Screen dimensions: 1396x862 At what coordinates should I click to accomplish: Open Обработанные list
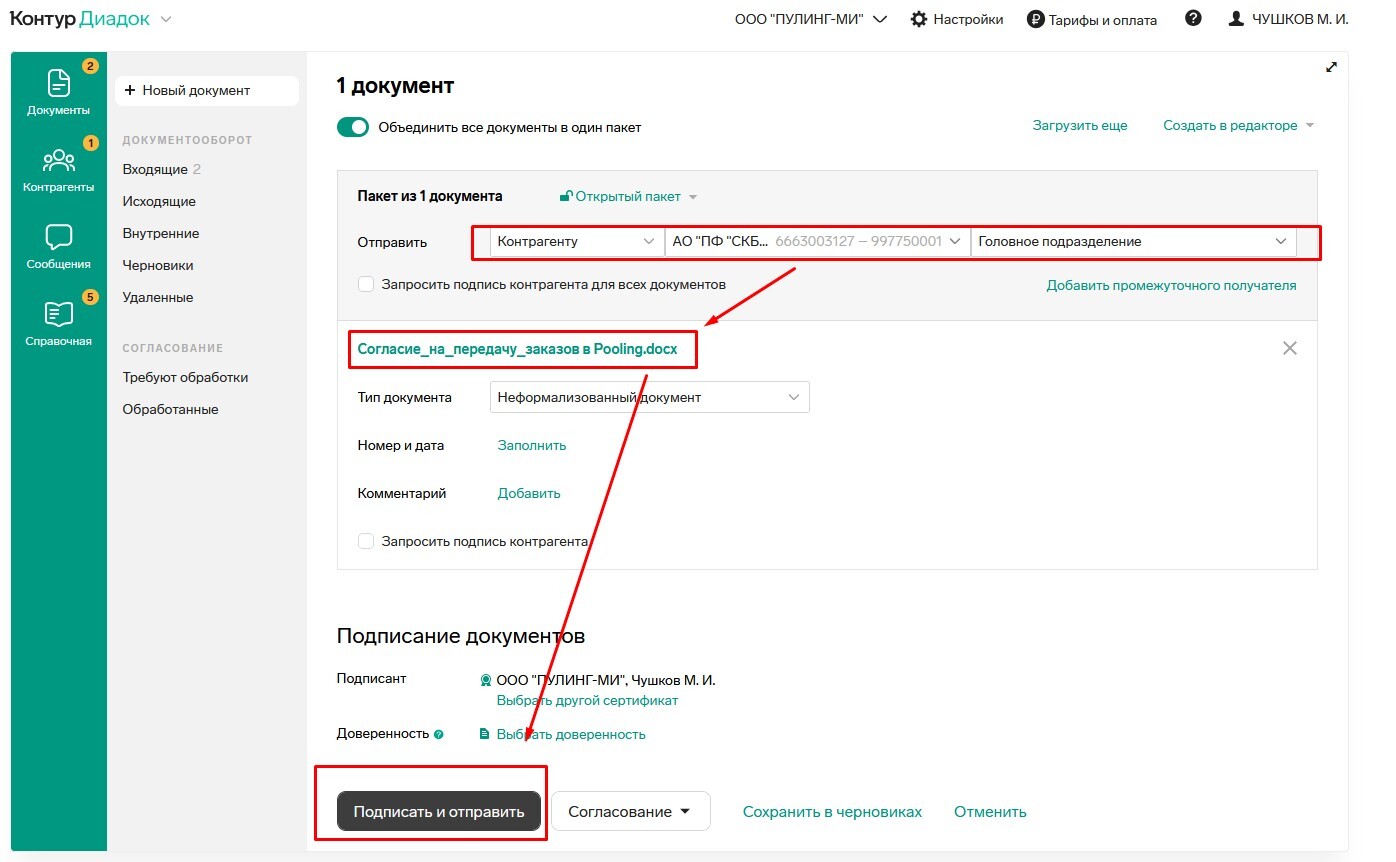170,409
